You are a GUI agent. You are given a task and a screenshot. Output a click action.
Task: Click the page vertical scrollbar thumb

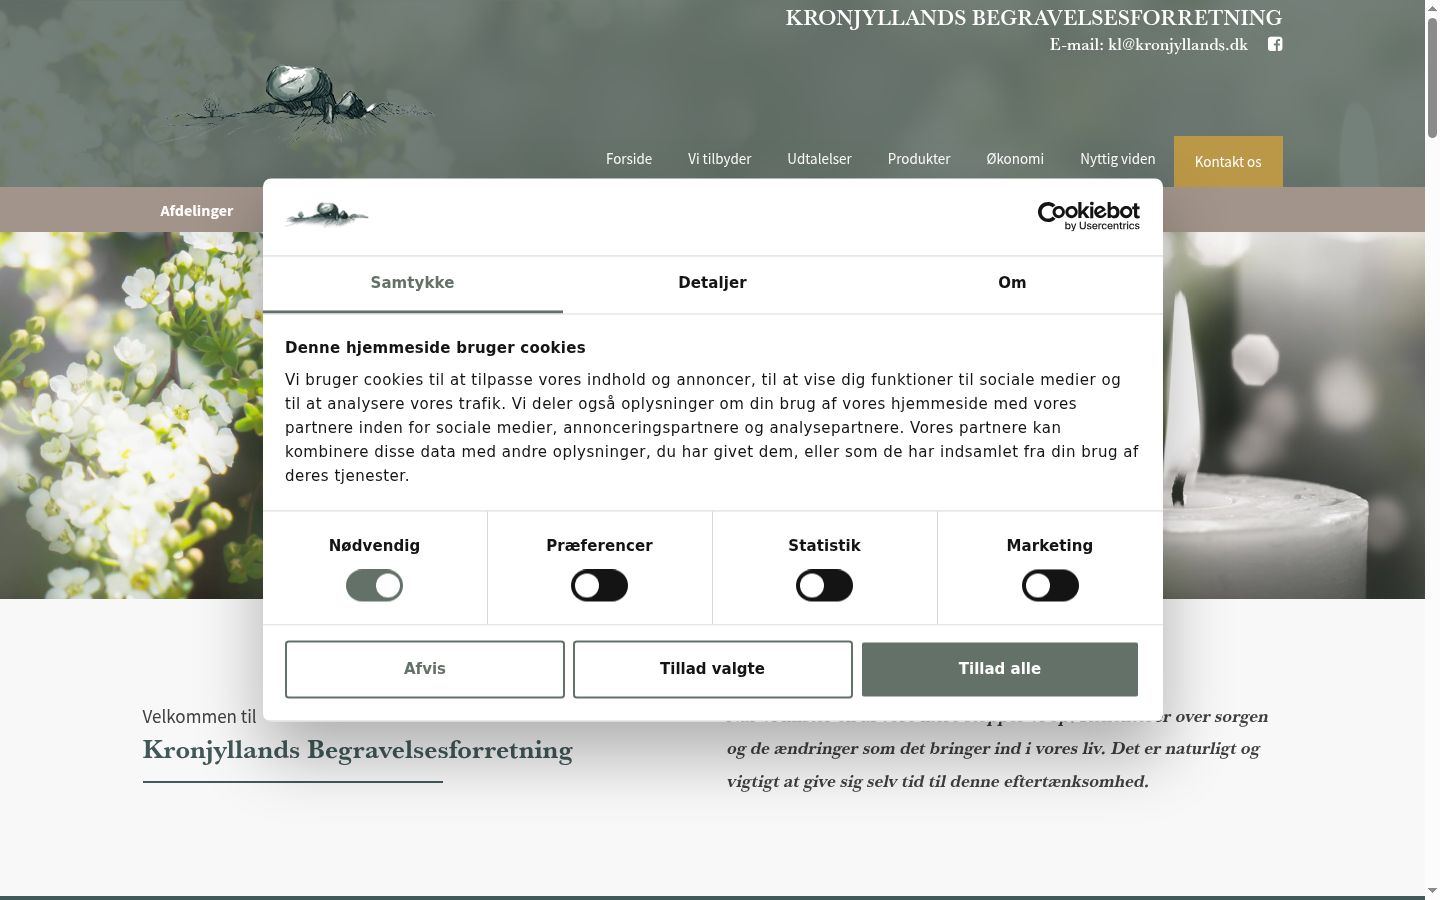(1432, 77)
